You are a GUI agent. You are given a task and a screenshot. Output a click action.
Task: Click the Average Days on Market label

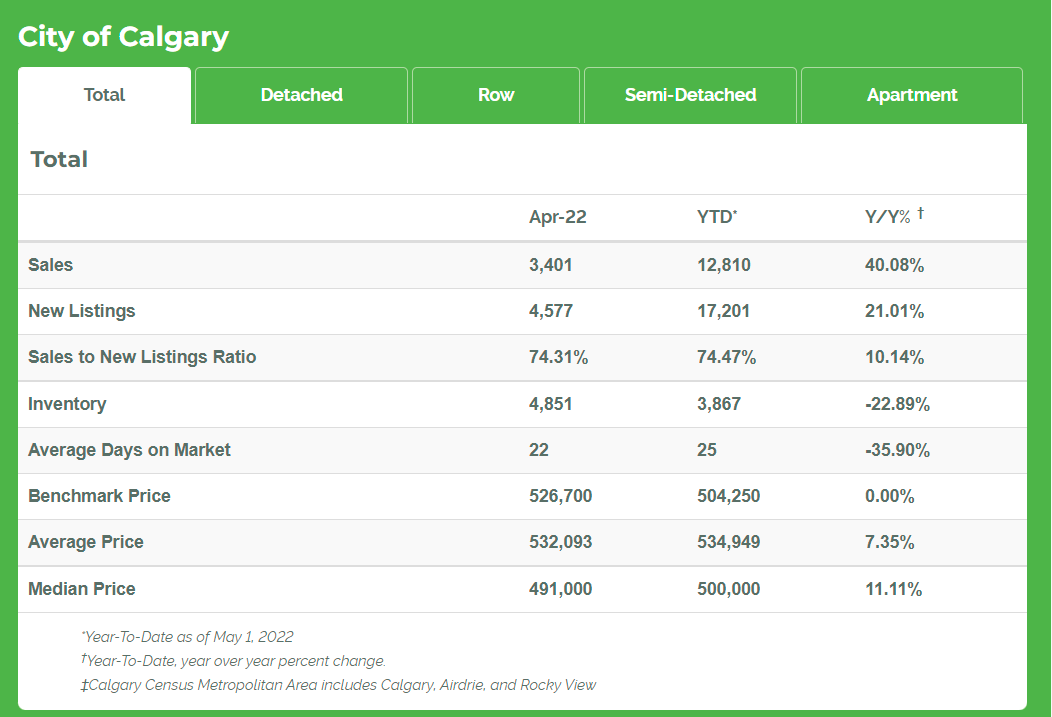click(129, 450)
